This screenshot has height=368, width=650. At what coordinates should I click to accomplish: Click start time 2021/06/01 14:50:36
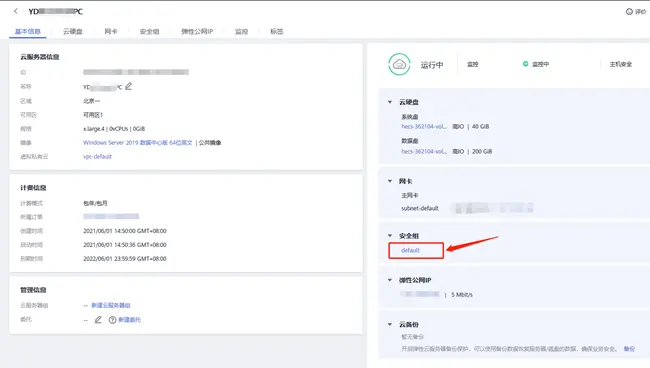coord(124,245)
